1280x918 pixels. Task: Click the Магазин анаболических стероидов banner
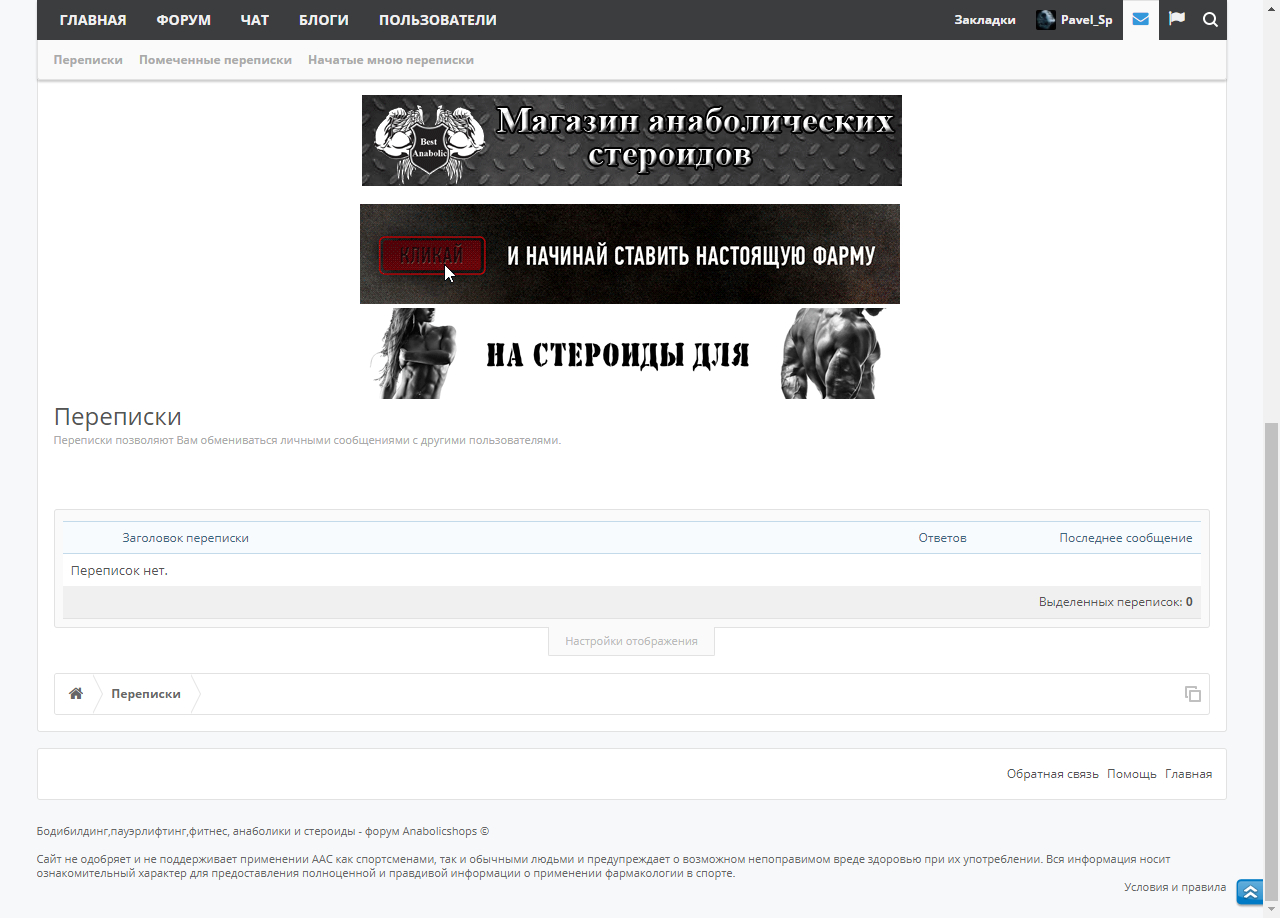click(632, 140)
